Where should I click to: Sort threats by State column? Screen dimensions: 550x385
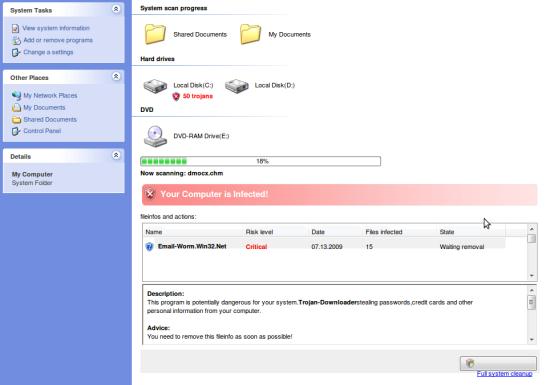tap(447, 232)
